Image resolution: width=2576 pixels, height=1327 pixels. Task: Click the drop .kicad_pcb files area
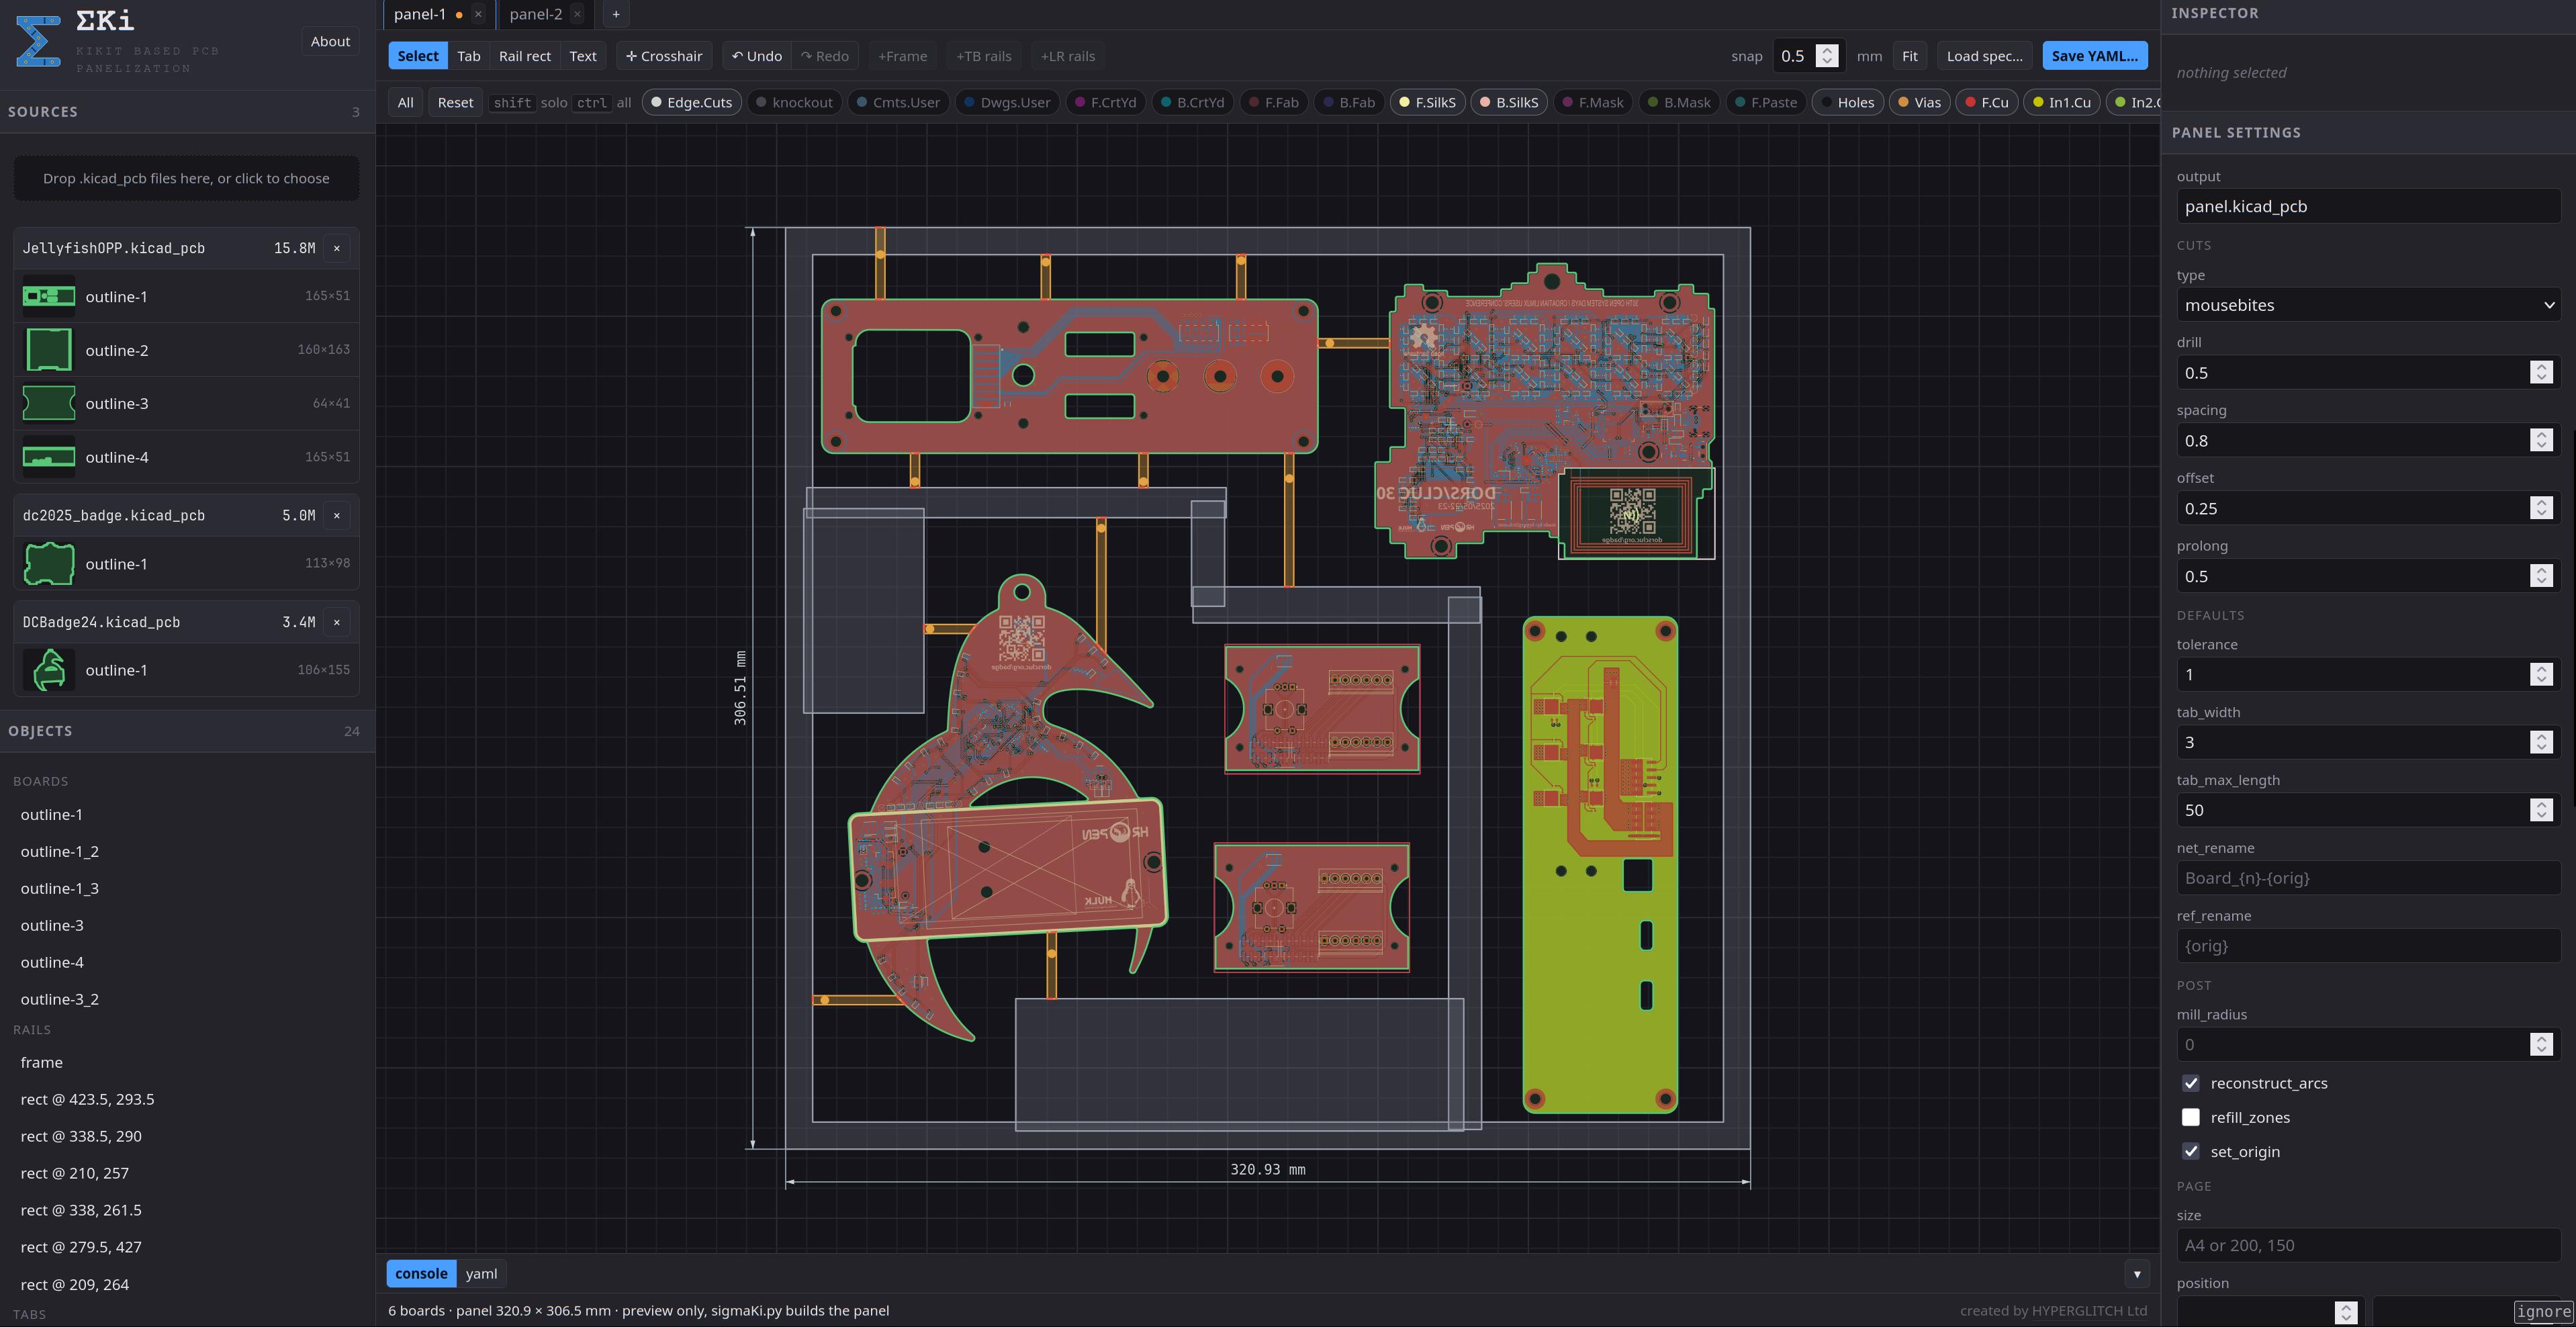(x=186, y=178)
